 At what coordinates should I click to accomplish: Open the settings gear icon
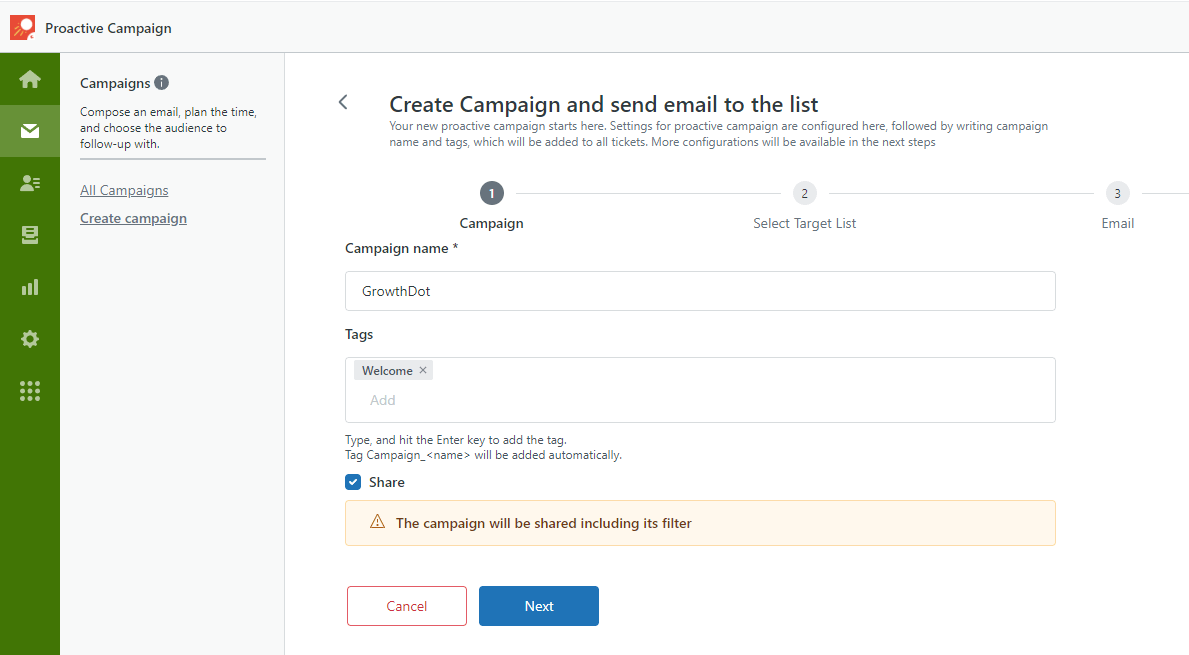tap(30, 339)
